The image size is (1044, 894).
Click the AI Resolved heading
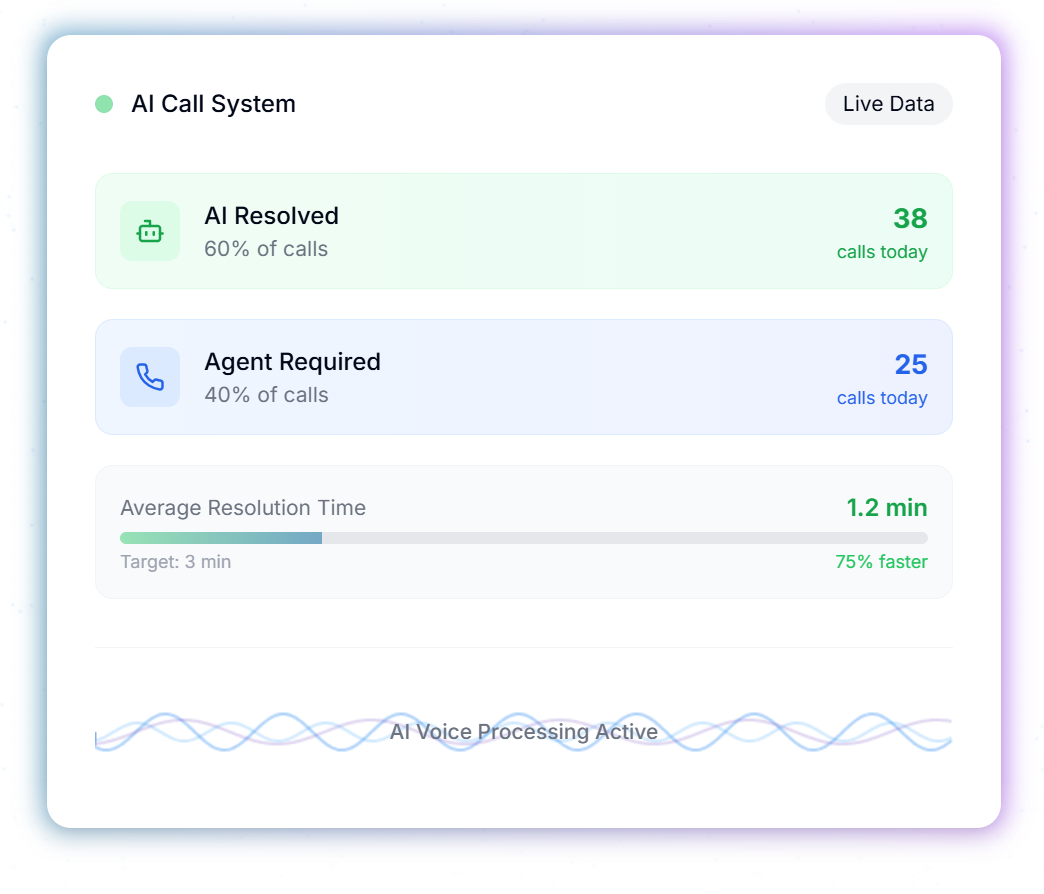[x=271, y=216]
